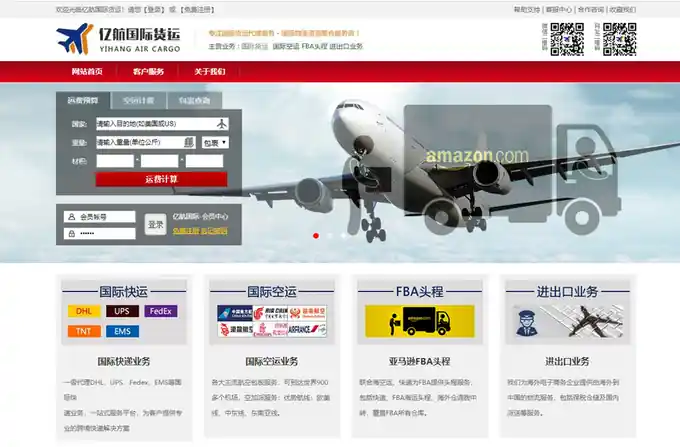
Task: Click the last link in top-right utility bar
Action: (x=622, y=9)
